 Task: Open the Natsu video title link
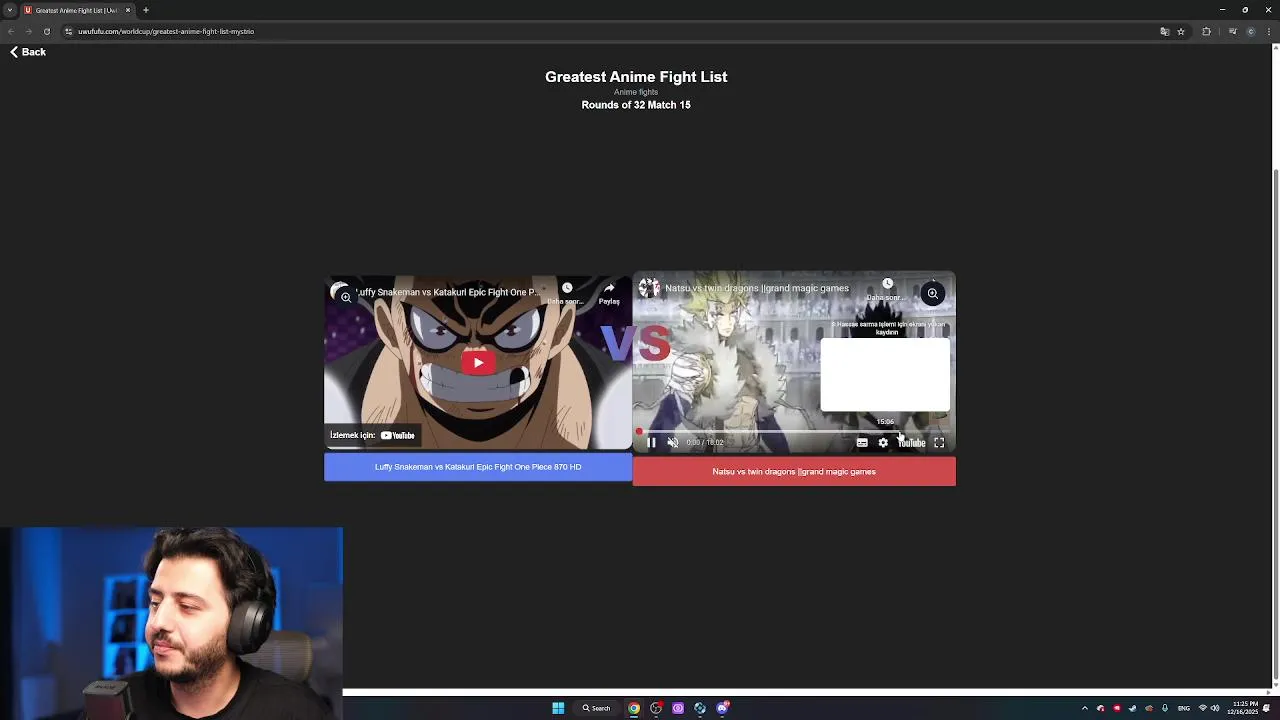757,288
